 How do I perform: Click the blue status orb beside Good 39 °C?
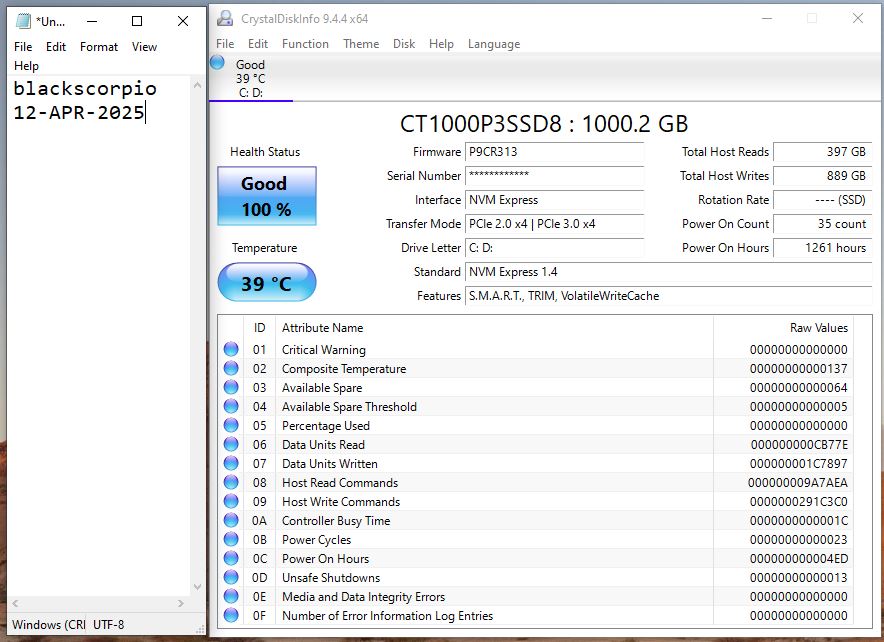pos(217,63)
